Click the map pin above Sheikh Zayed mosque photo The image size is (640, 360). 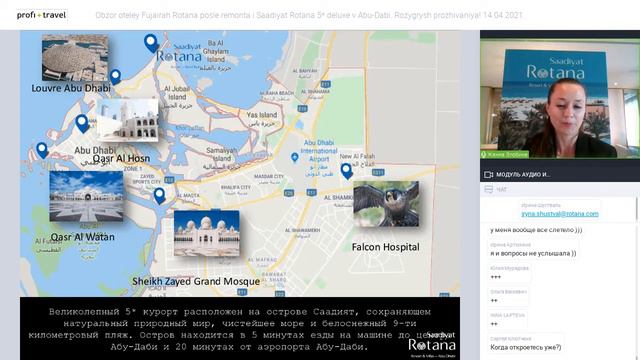click(160, 196)
